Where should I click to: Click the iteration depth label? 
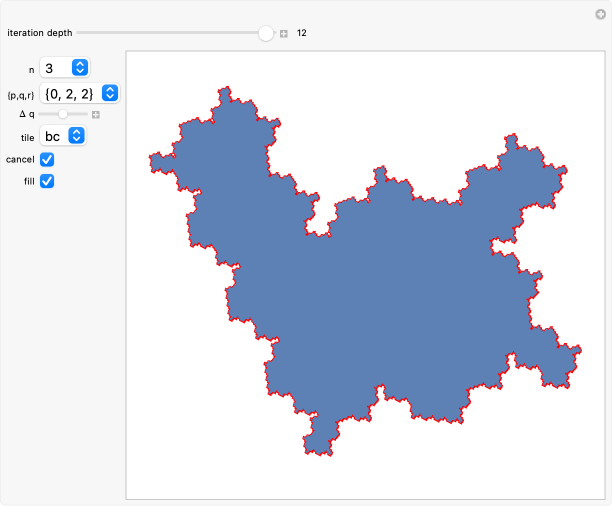[38, 33]
